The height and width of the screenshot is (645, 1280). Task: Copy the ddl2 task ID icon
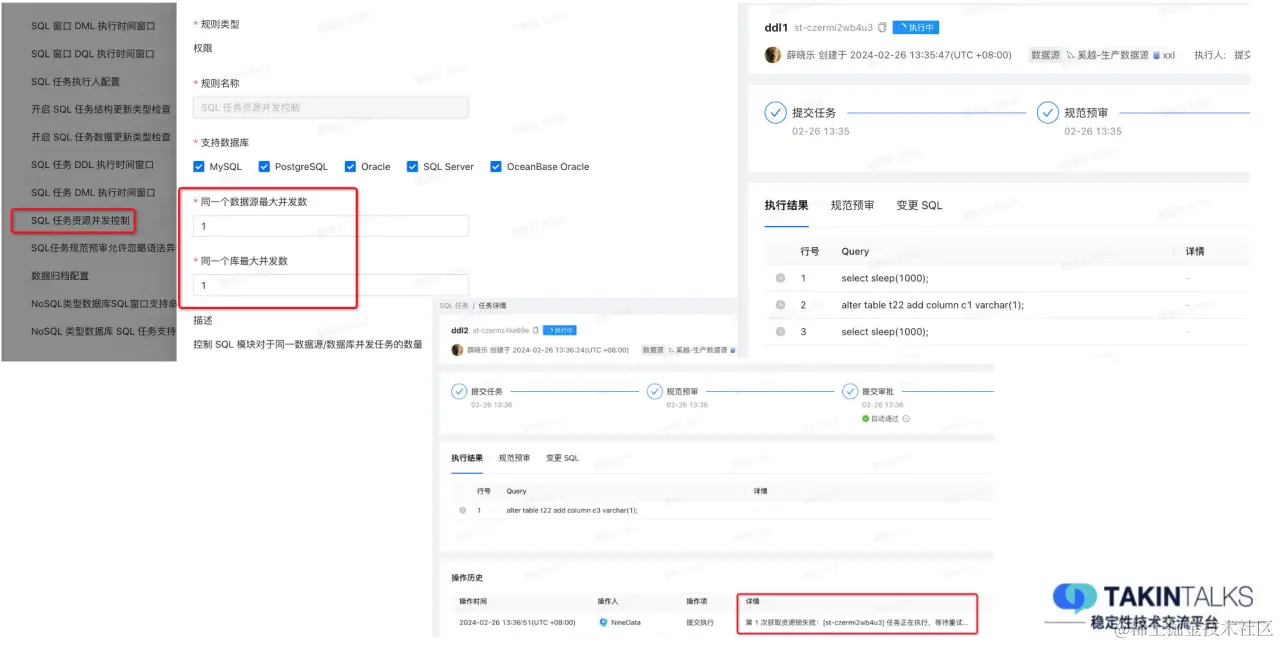536,330
